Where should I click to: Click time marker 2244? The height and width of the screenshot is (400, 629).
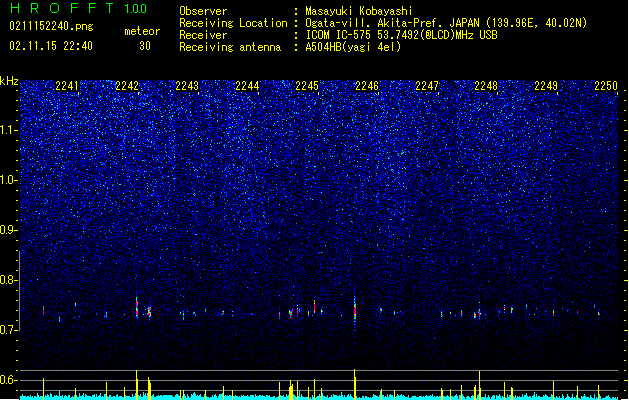click(247, 86)
